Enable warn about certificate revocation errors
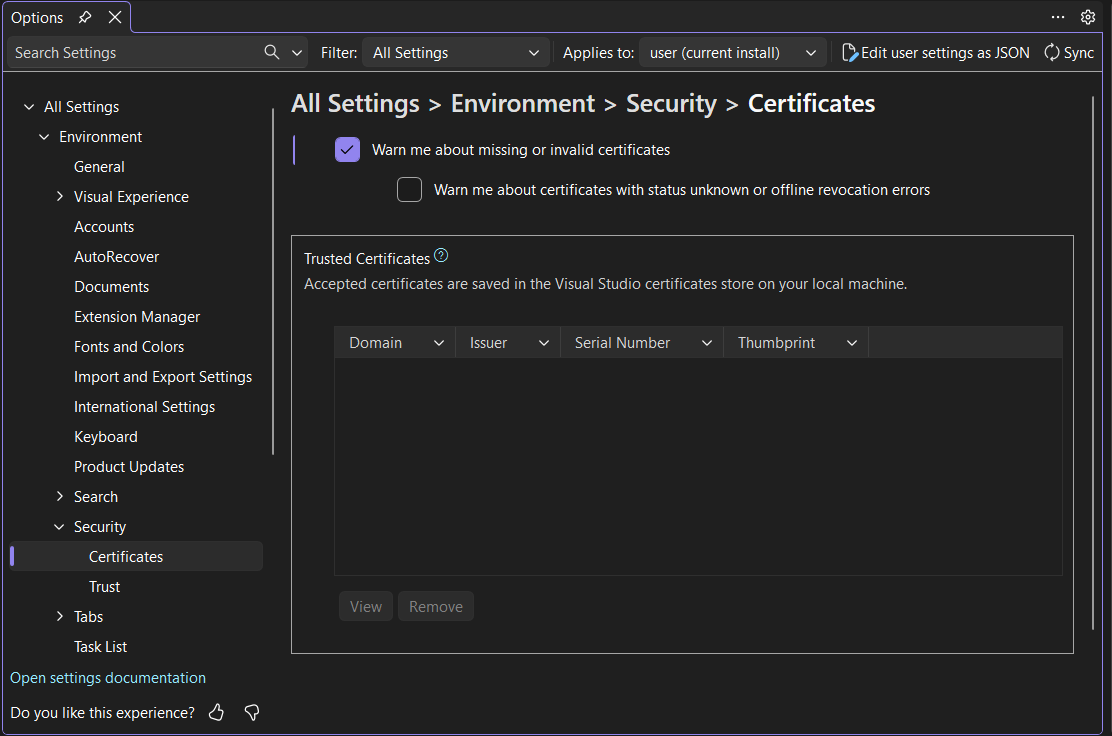 pos(409,189)
